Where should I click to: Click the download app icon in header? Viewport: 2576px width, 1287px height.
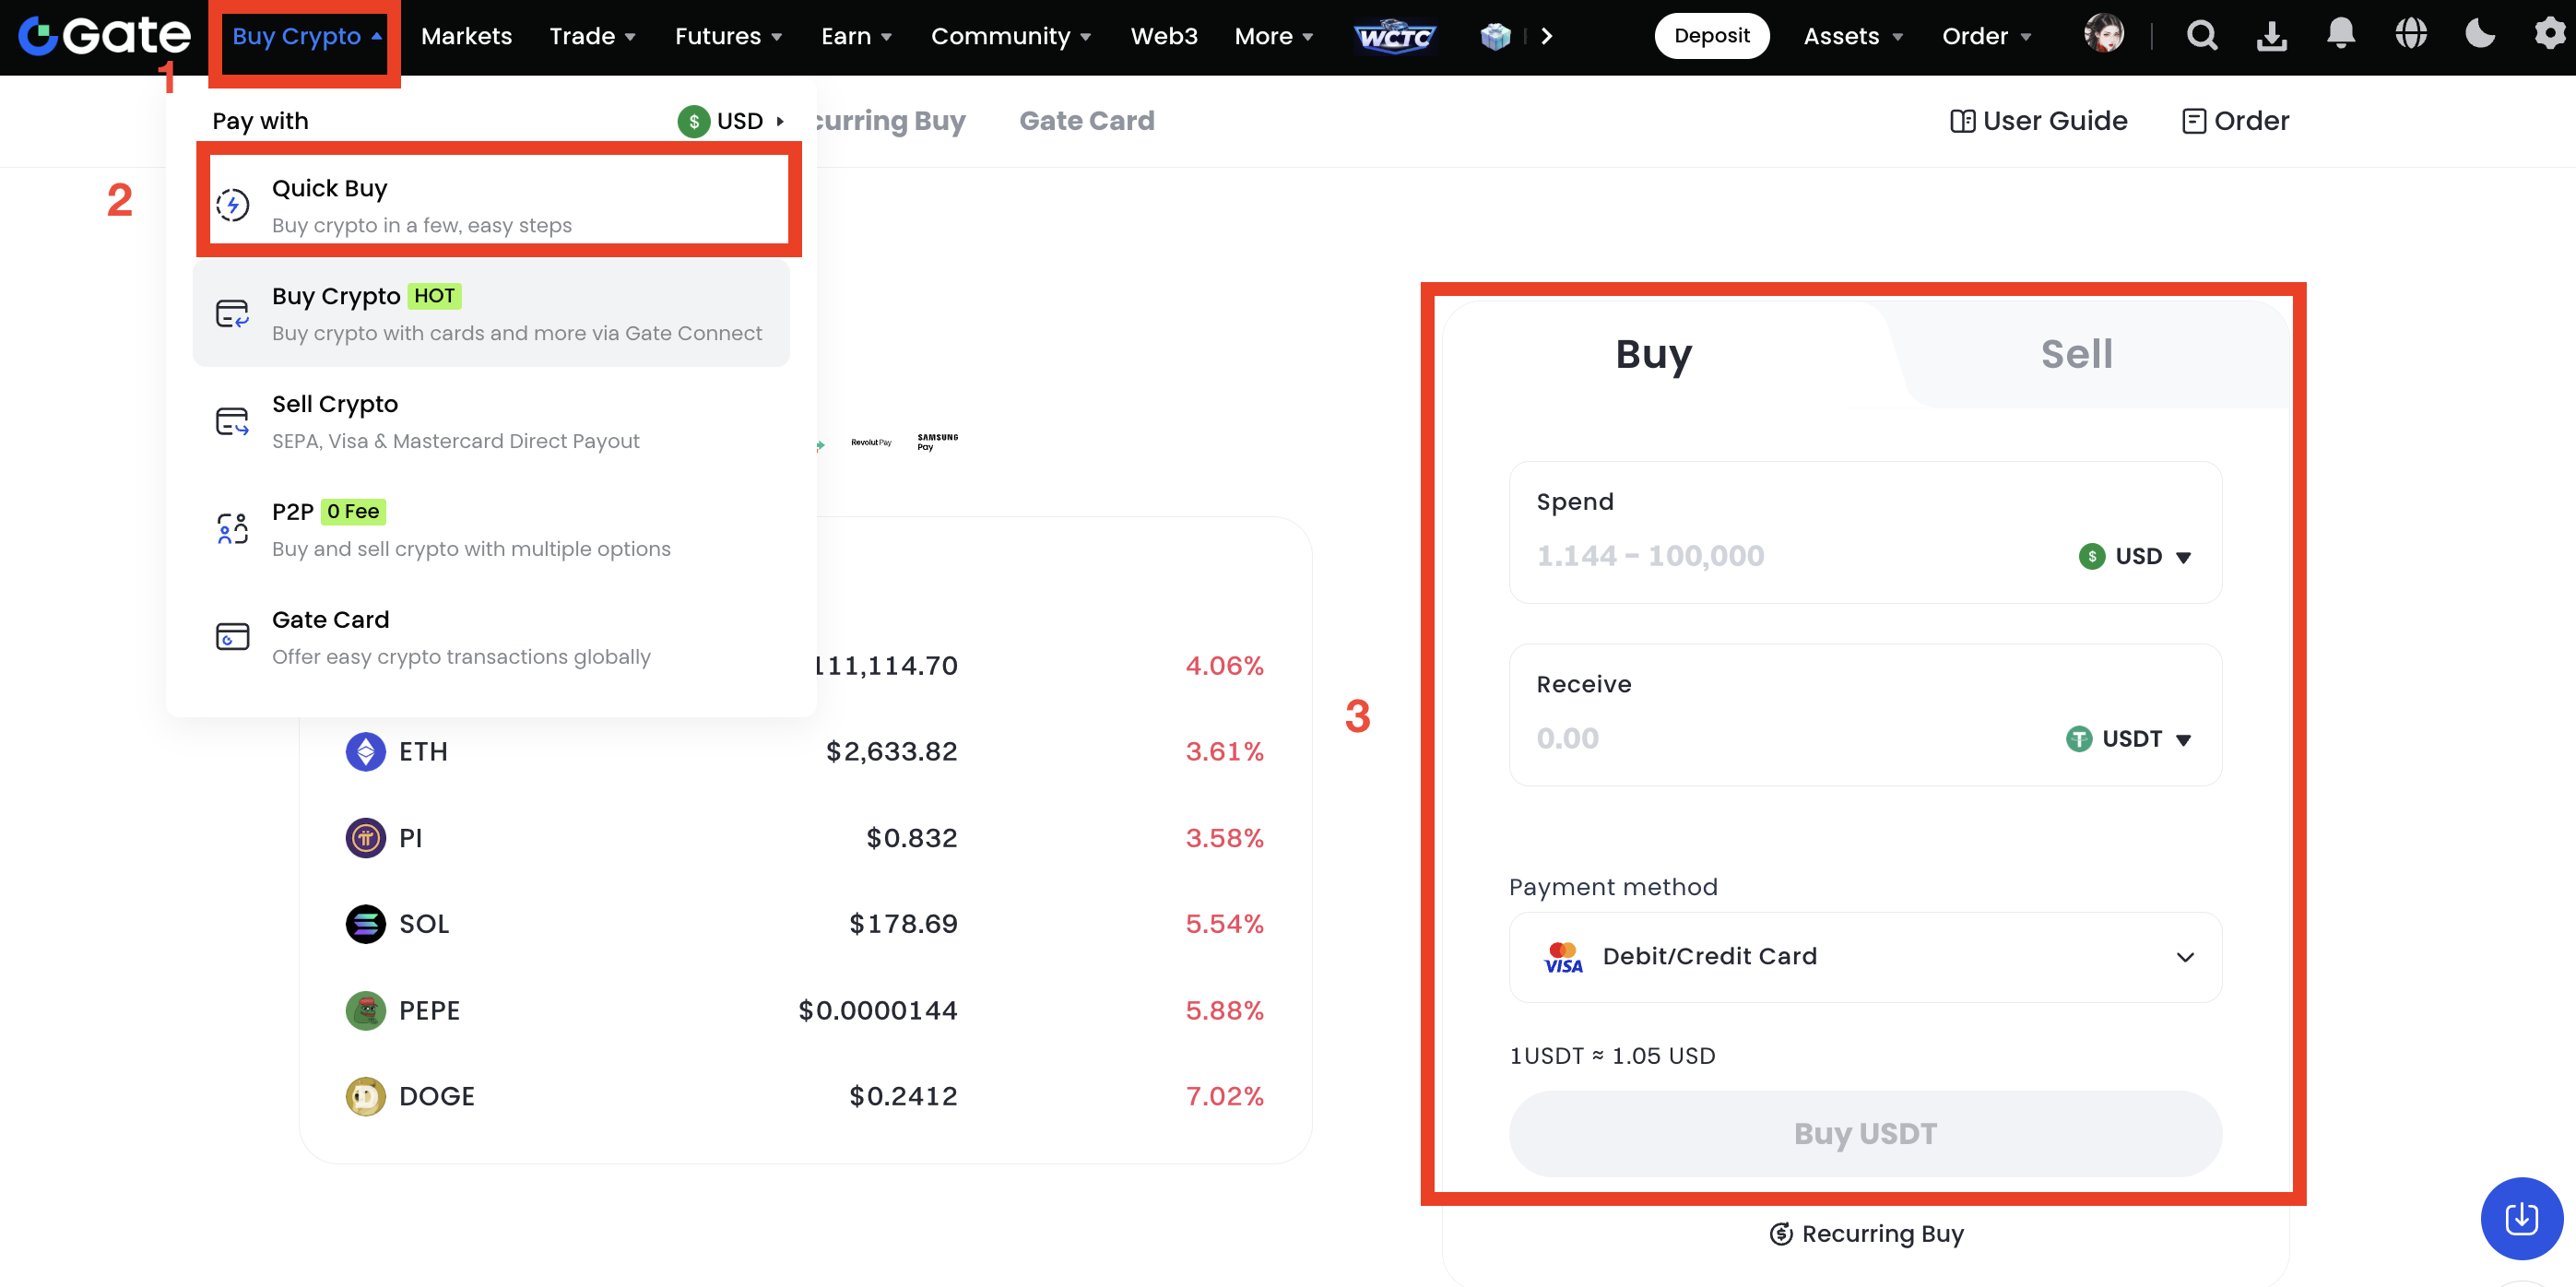pos(2271,36)
